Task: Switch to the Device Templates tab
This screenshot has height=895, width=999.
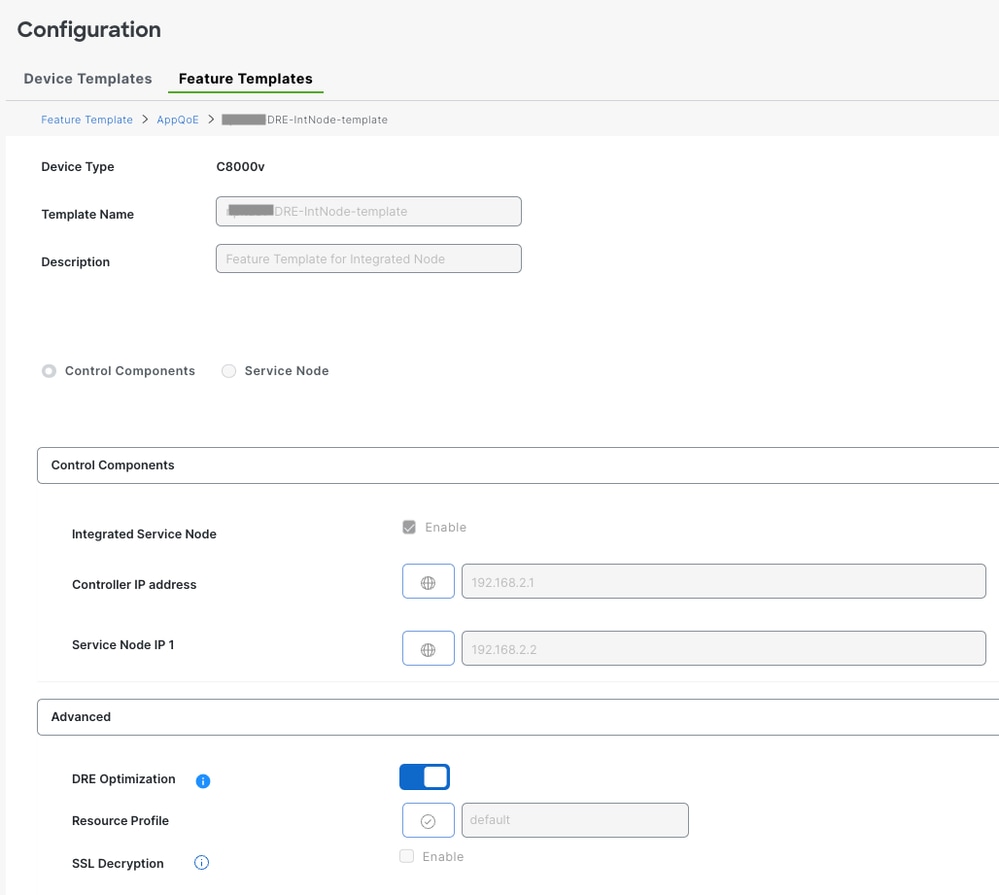Action: coord(88,79)
